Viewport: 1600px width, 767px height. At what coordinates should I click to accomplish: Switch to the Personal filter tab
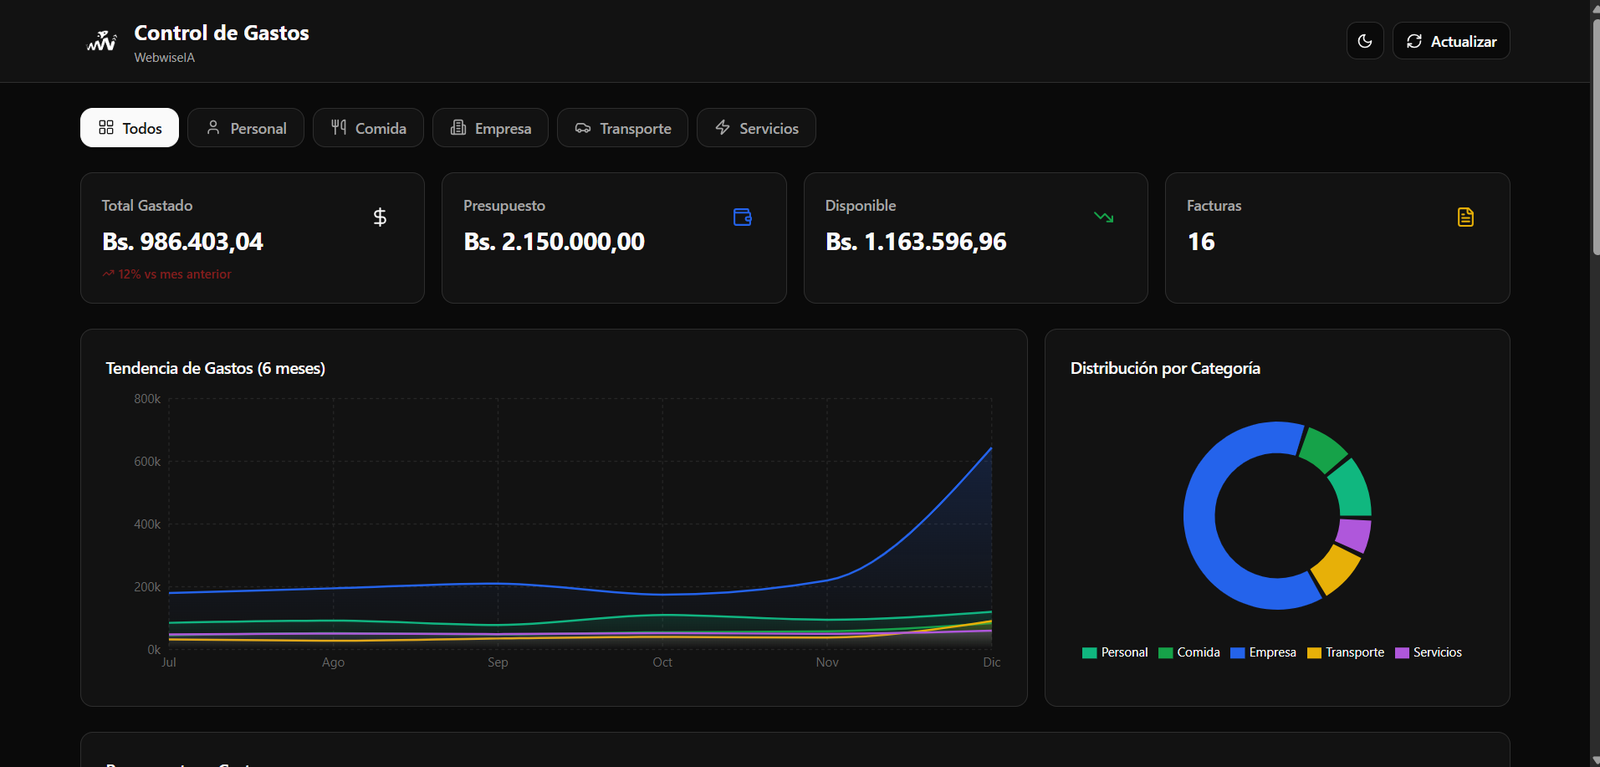click(246, 128)
